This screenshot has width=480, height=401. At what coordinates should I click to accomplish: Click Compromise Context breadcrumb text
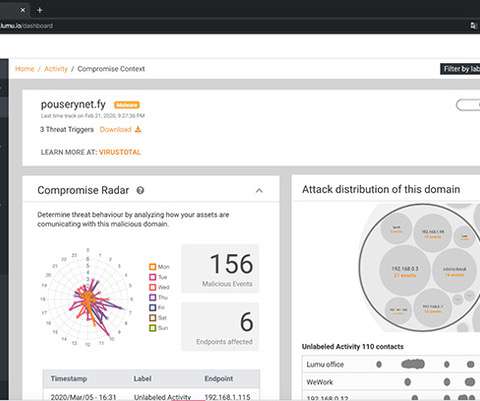tap(111, 69)
